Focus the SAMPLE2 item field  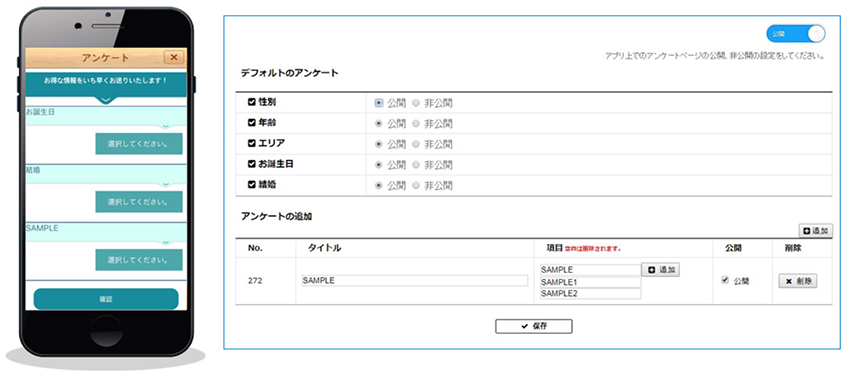click(590, 293)
